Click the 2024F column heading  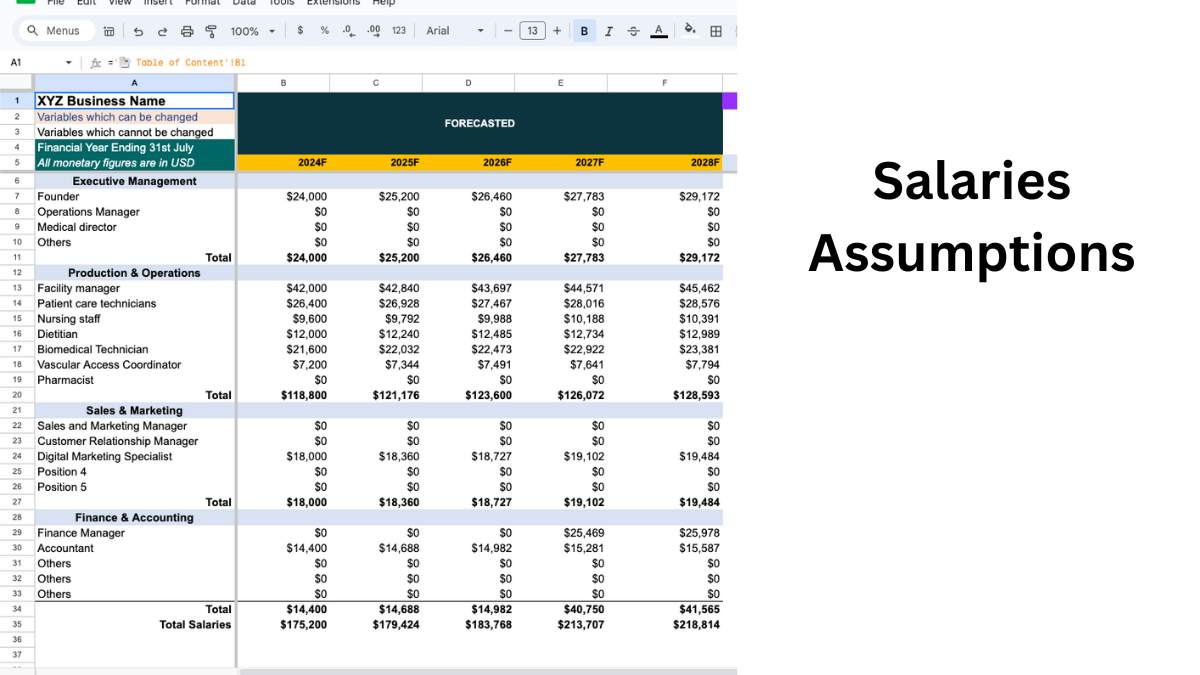click(x=283, y=162)
